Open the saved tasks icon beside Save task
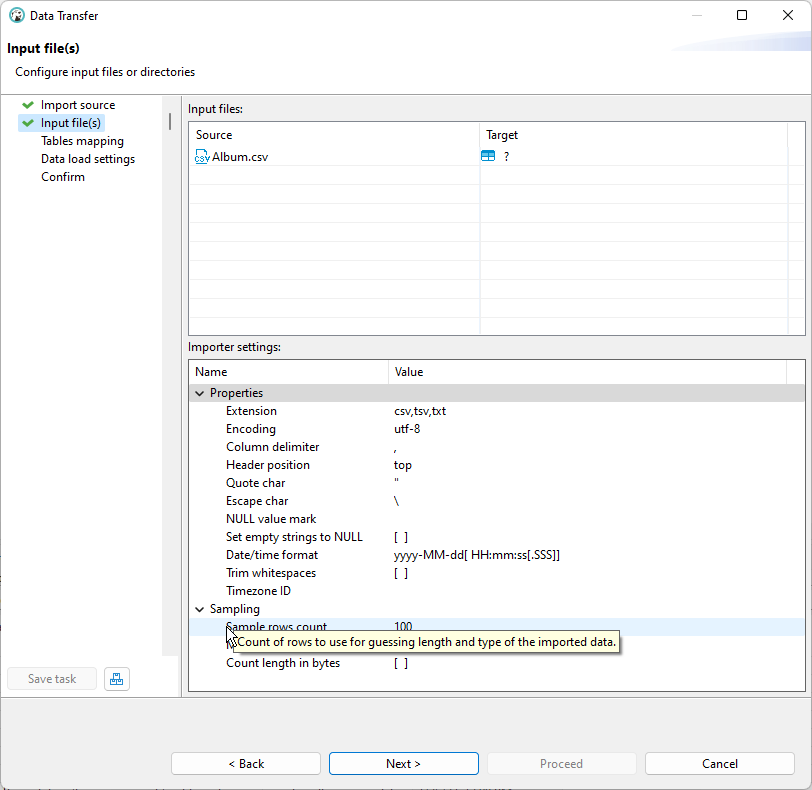 [117, 679]
